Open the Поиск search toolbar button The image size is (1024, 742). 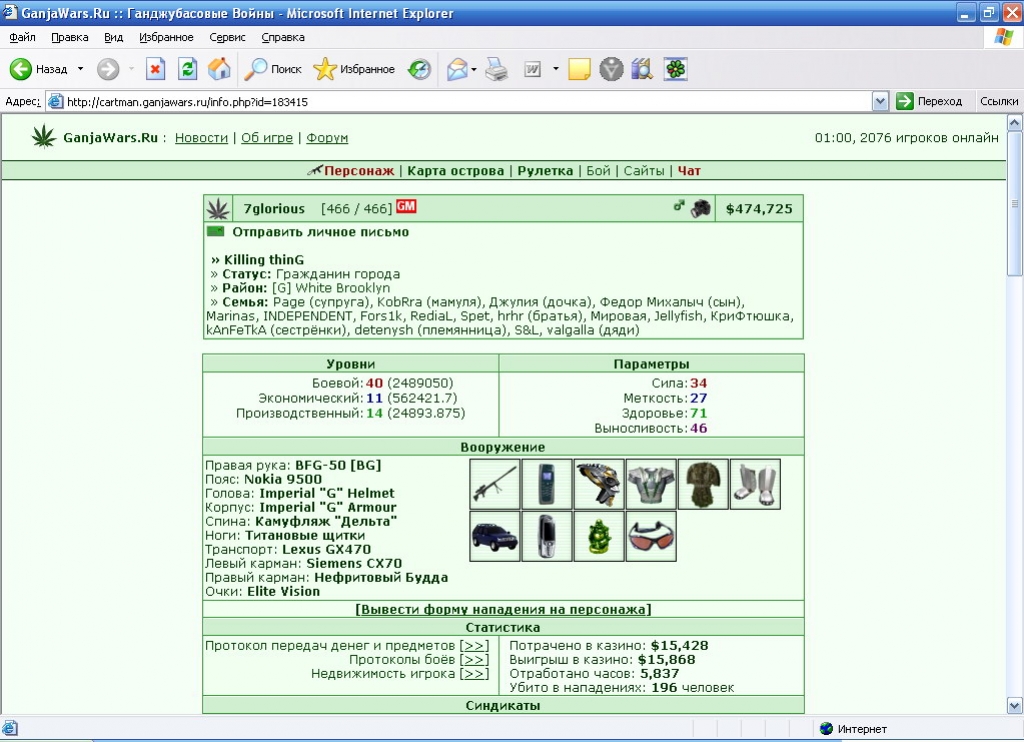[x=273, y=69]
